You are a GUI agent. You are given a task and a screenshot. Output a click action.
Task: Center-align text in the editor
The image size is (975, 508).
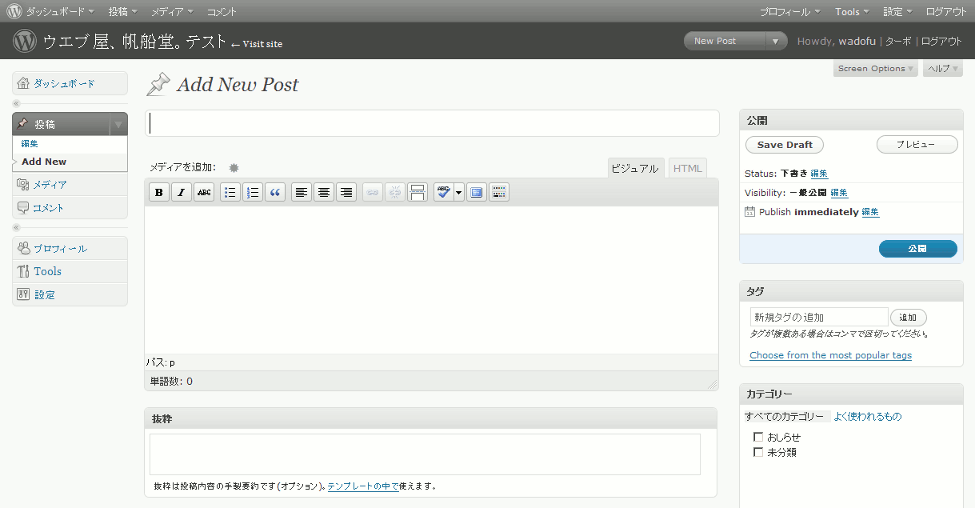coord(324,192)
